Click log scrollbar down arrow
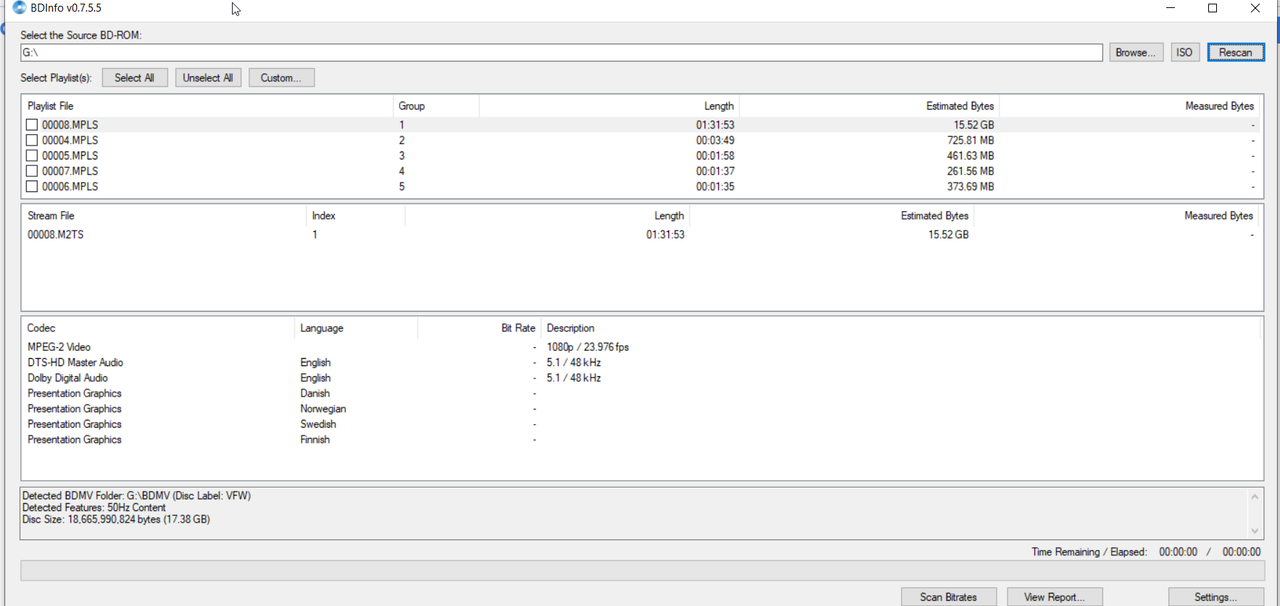 pyautogui.click(x=1254, y=531)
